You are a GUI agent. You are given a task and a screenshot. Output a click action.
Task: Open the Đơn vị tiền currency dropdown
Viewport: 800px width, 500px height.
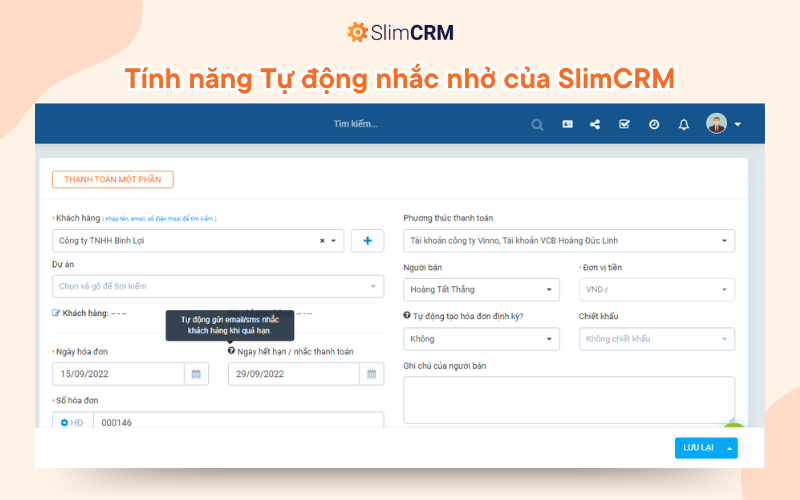[x=657, y=289]
